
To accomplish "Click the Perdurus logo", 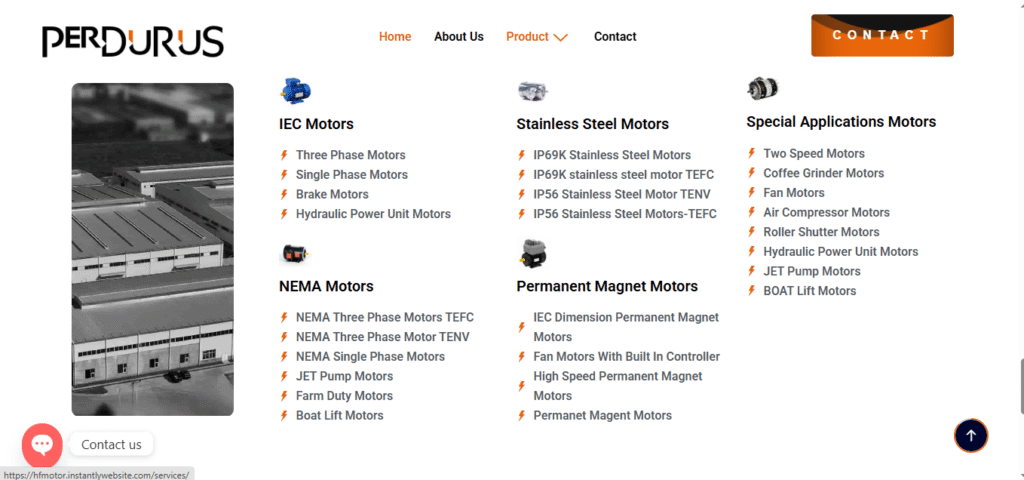I will point(133,40).
